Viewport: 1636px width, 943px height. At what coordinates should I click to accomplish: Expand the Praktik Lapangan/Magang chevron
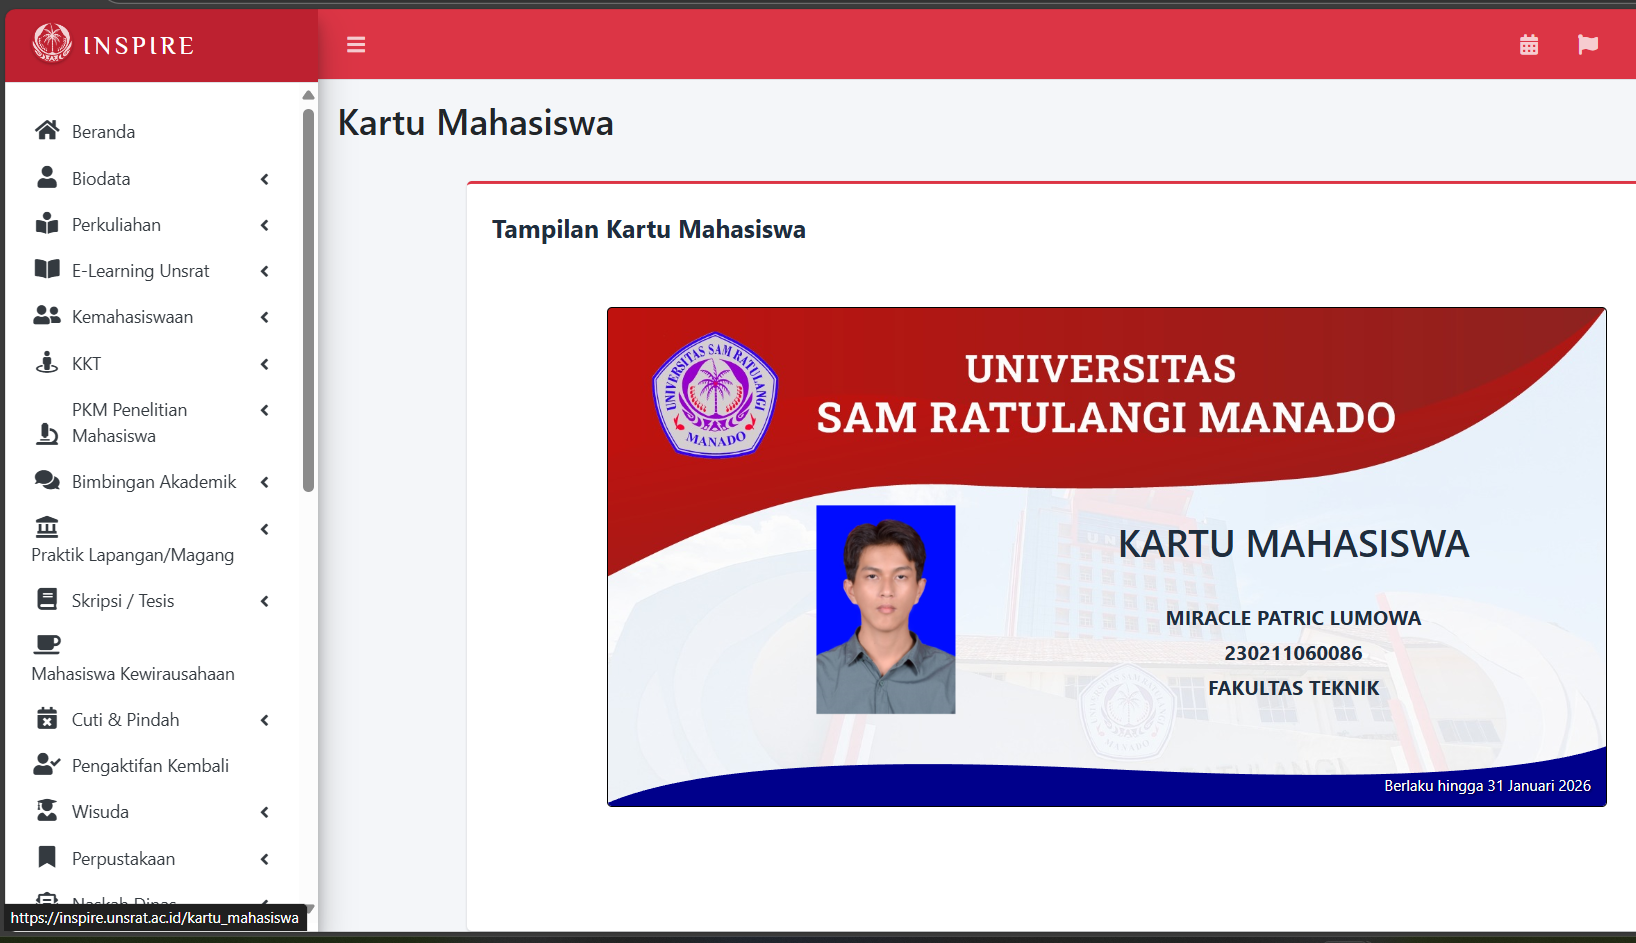tap(265, 529)
